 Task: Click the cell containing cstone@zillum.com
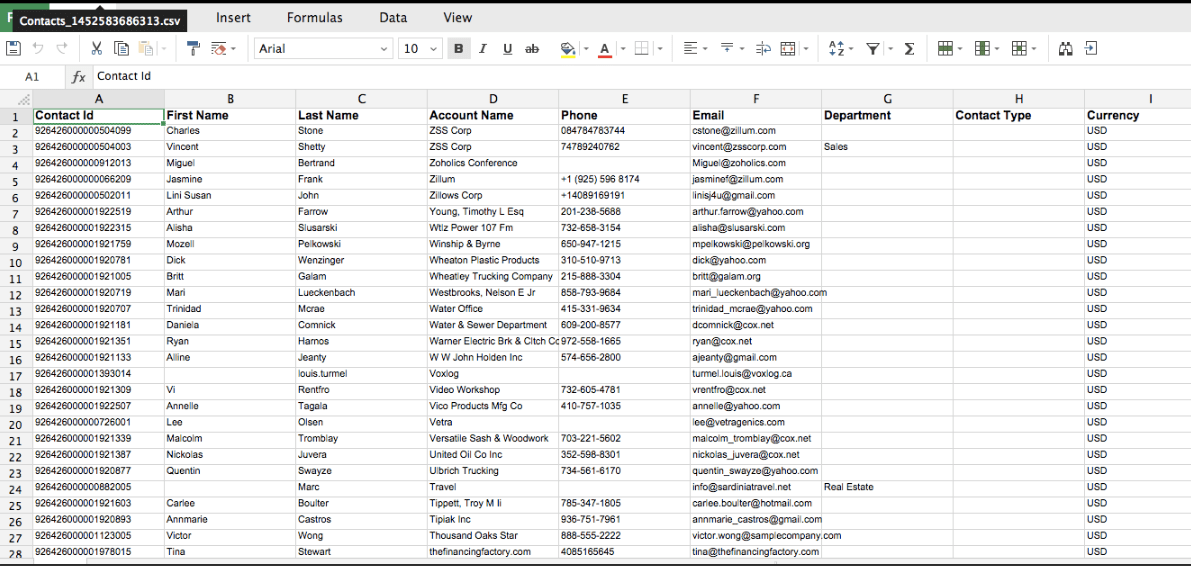pyautogui.click(x=755, y=131)
